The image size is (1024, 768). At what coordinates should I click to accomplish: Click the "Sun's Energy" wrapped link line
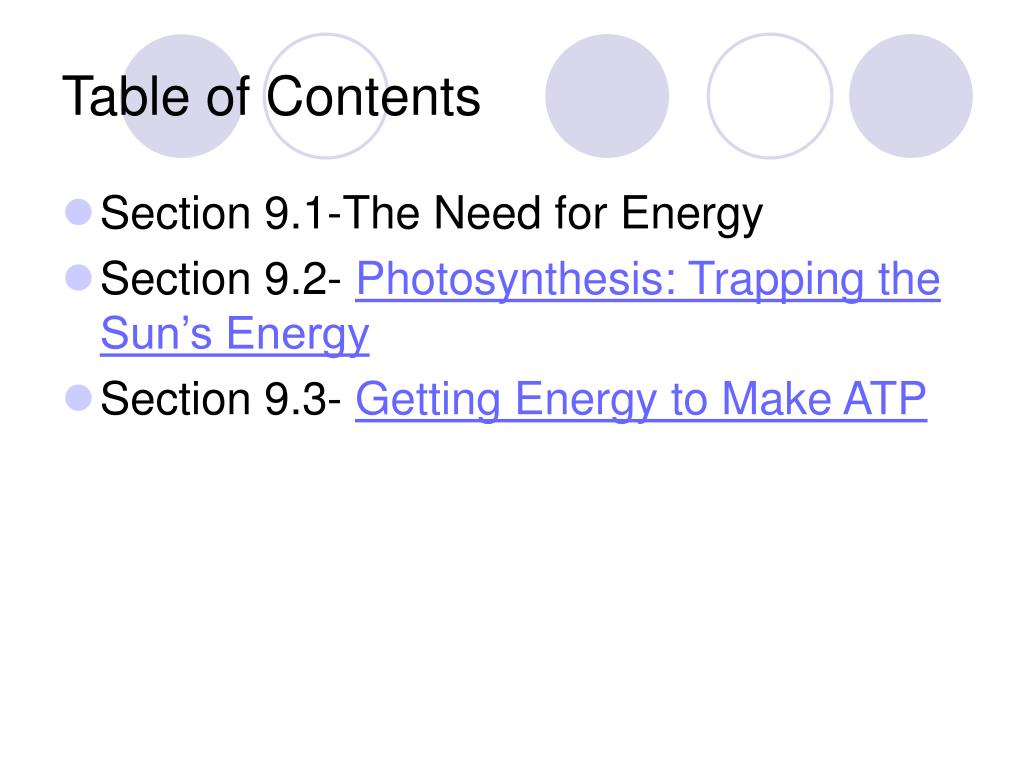[235, 334]
